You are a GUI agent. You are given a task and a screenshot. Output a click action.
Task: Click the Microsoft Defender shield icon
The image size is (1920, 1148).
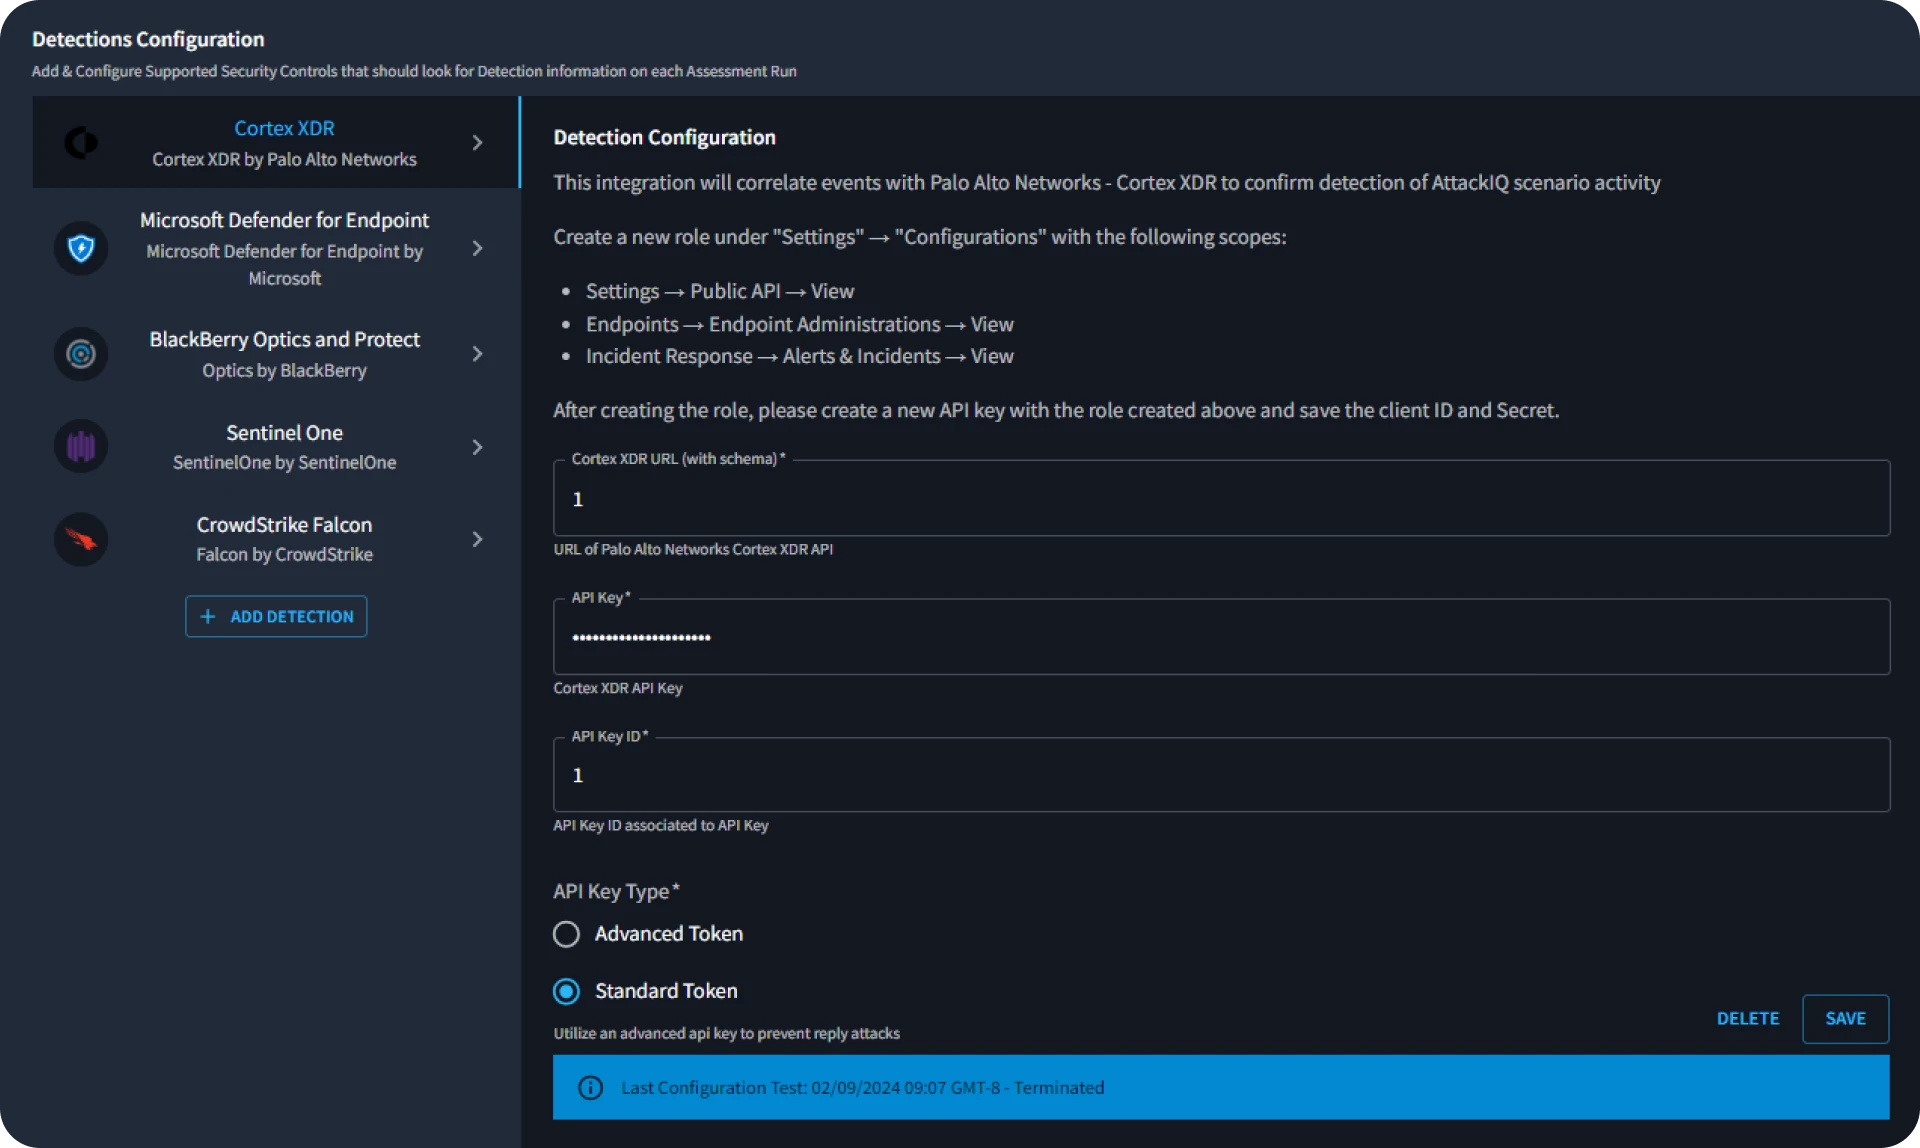click(81, 248)
